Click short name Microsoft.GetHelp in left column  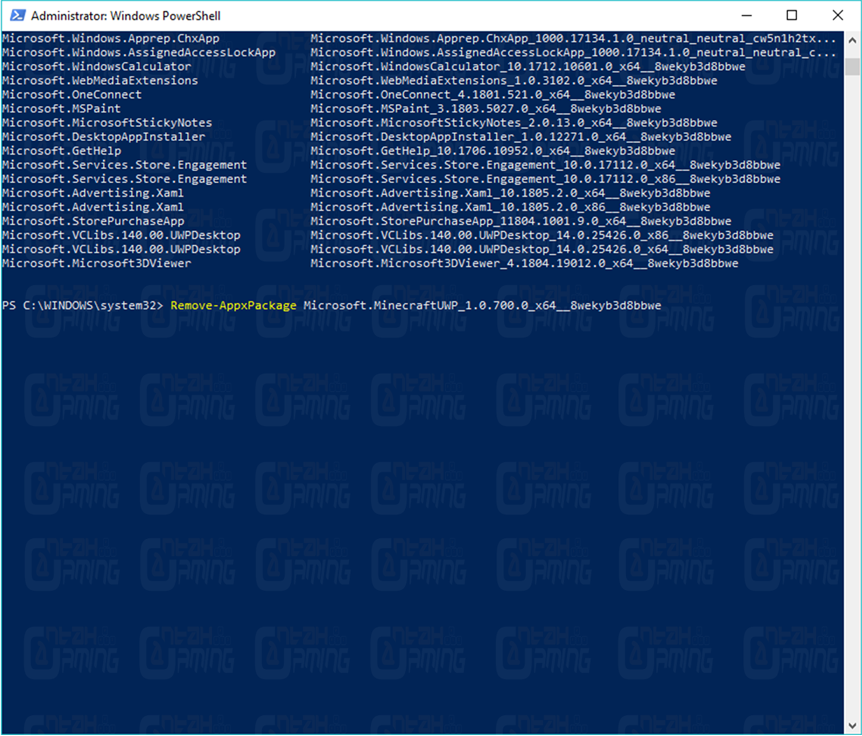[x=61, y=151]
